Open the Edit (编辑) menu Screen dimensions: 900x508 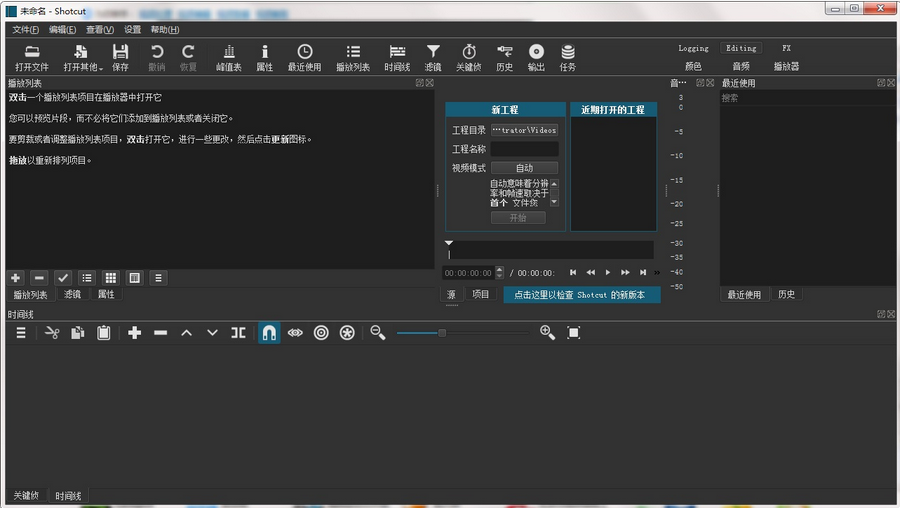pyautogui.click(x=62, y=29)
